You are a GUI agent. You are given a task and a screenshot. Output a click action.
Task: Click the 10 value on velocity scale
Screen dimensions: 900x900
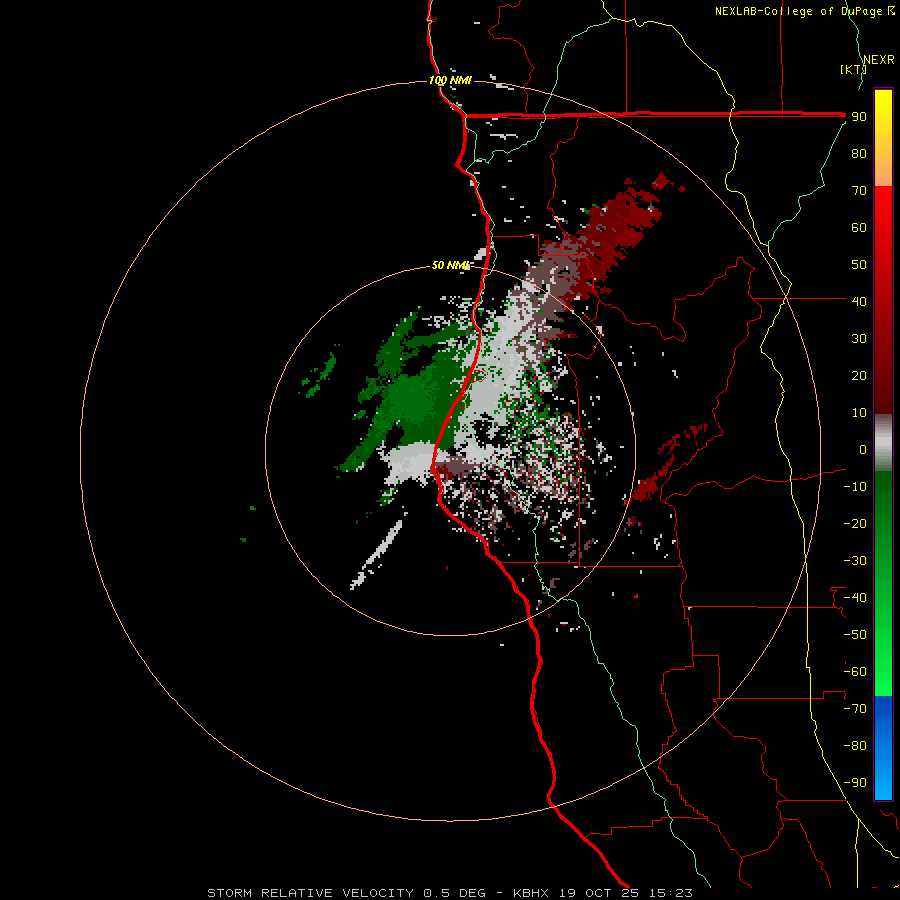pos(859,413)
